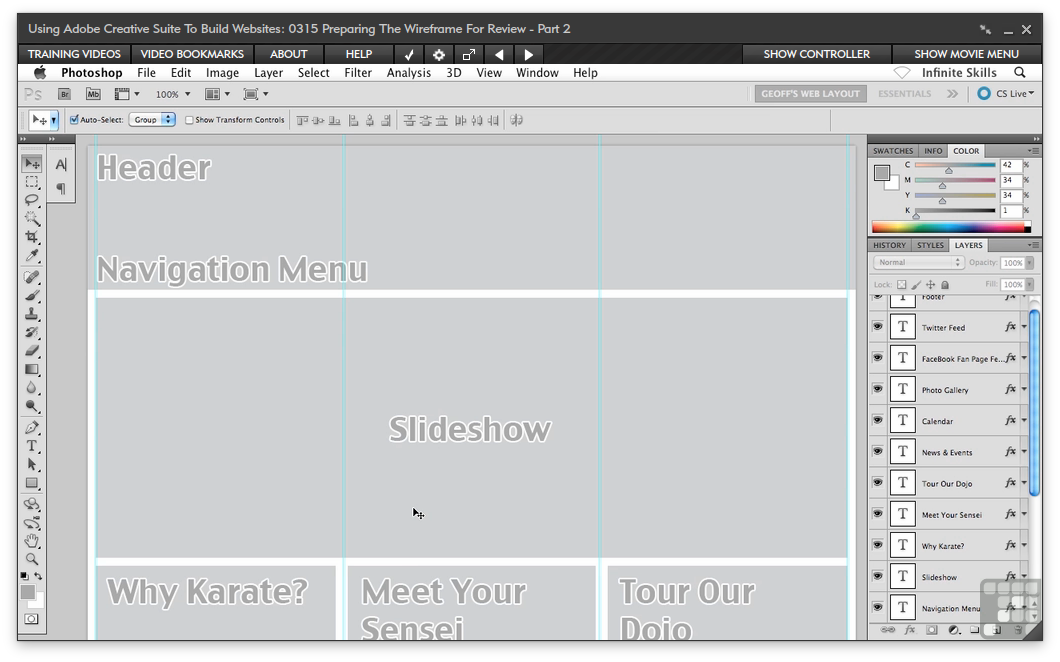Open the Training Videos section
This screenshot has height=662, width=1060.
pos(74,54)
